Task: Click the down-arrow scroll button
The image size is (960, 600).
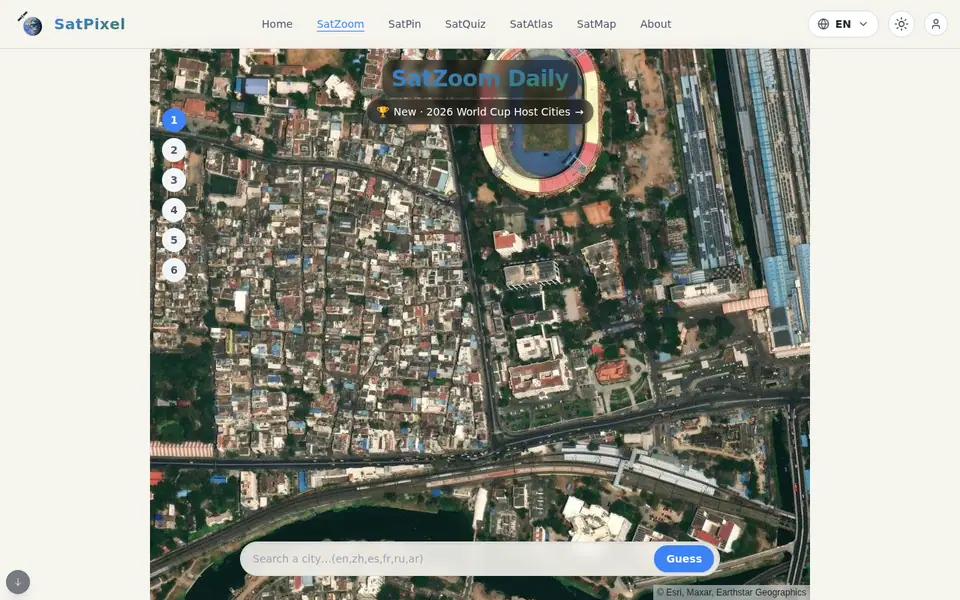Action: click(x=18, y=582)
